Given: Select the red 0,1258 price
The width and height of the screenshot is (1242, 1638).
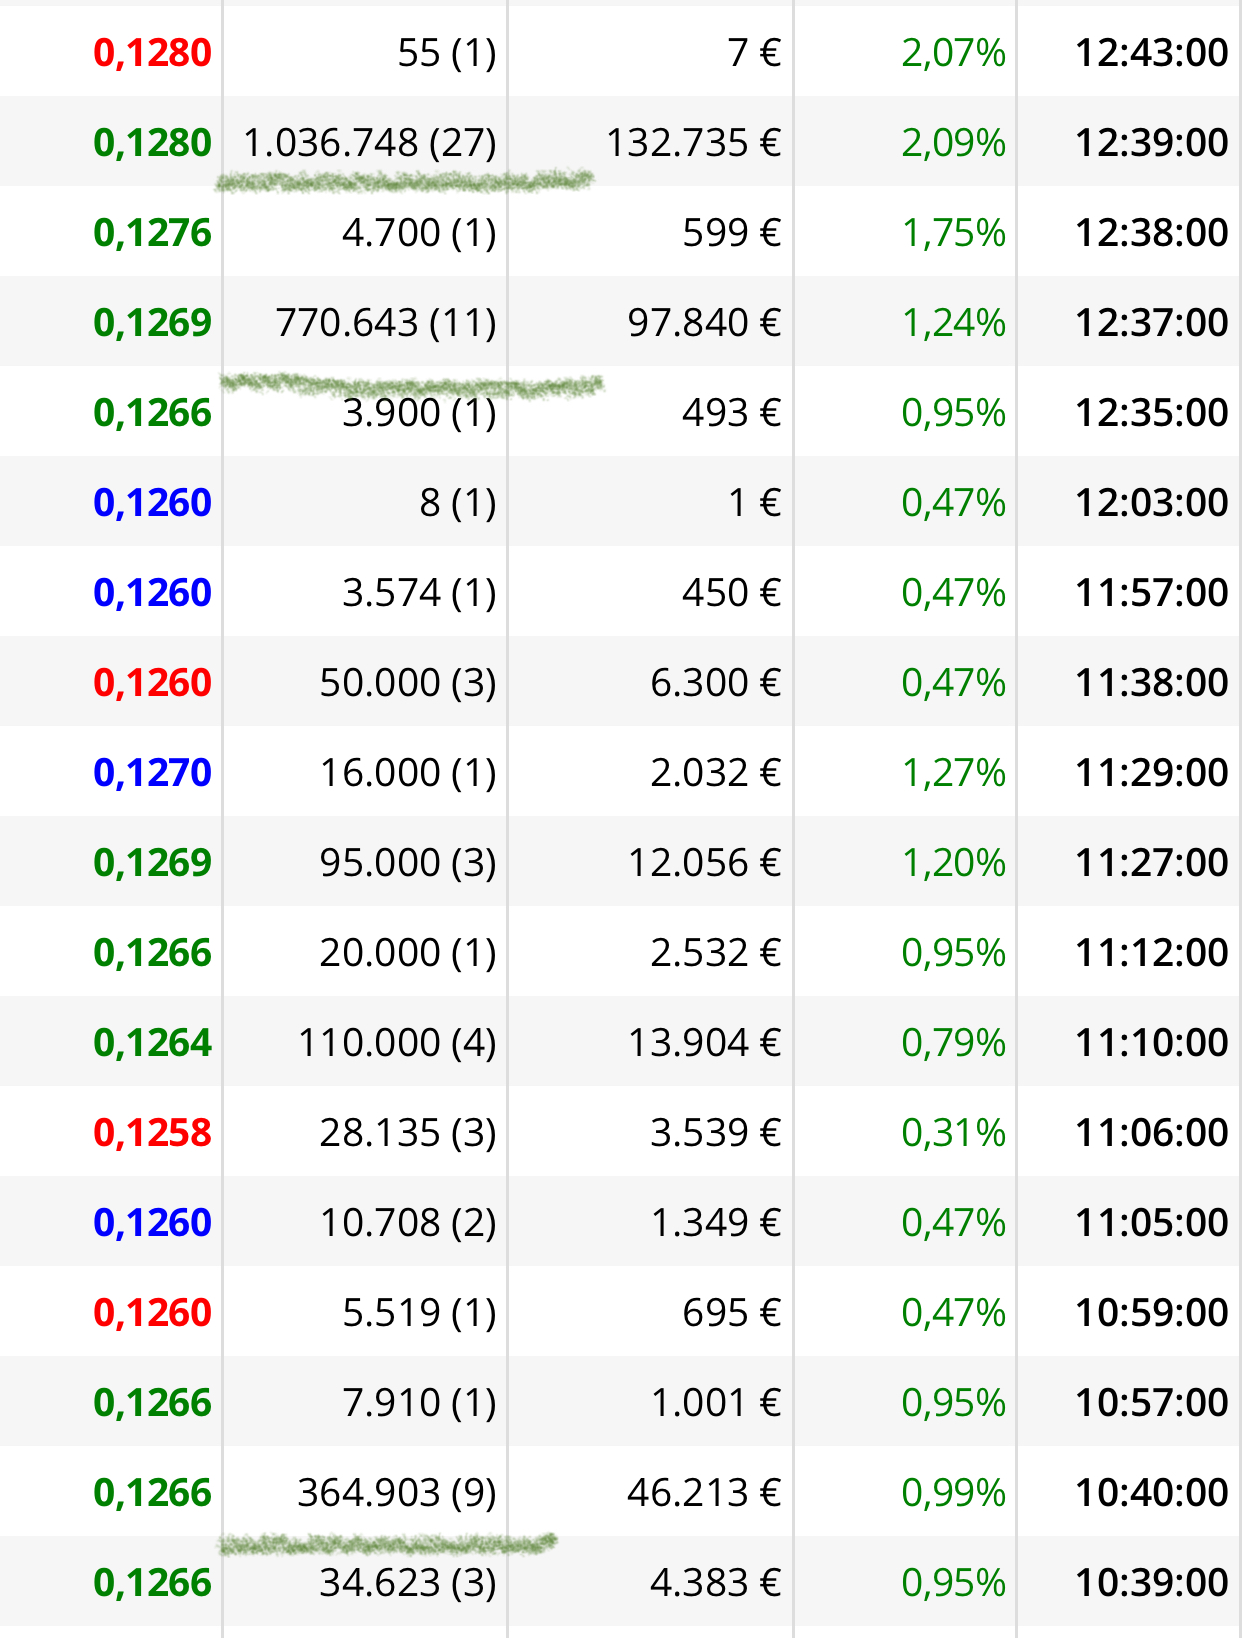Looking at the screenshot, I should (152, 1133).
